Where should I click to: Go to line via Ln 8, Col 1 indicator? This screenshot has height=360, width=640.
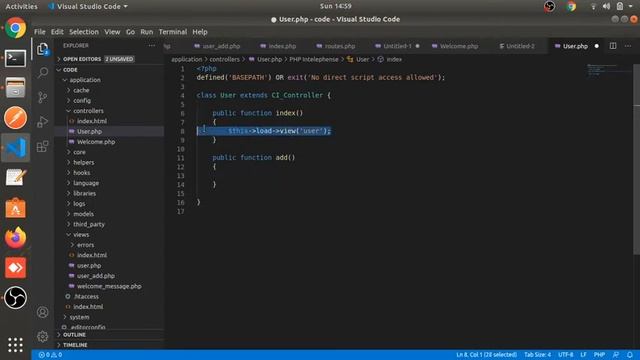[487, 355]
